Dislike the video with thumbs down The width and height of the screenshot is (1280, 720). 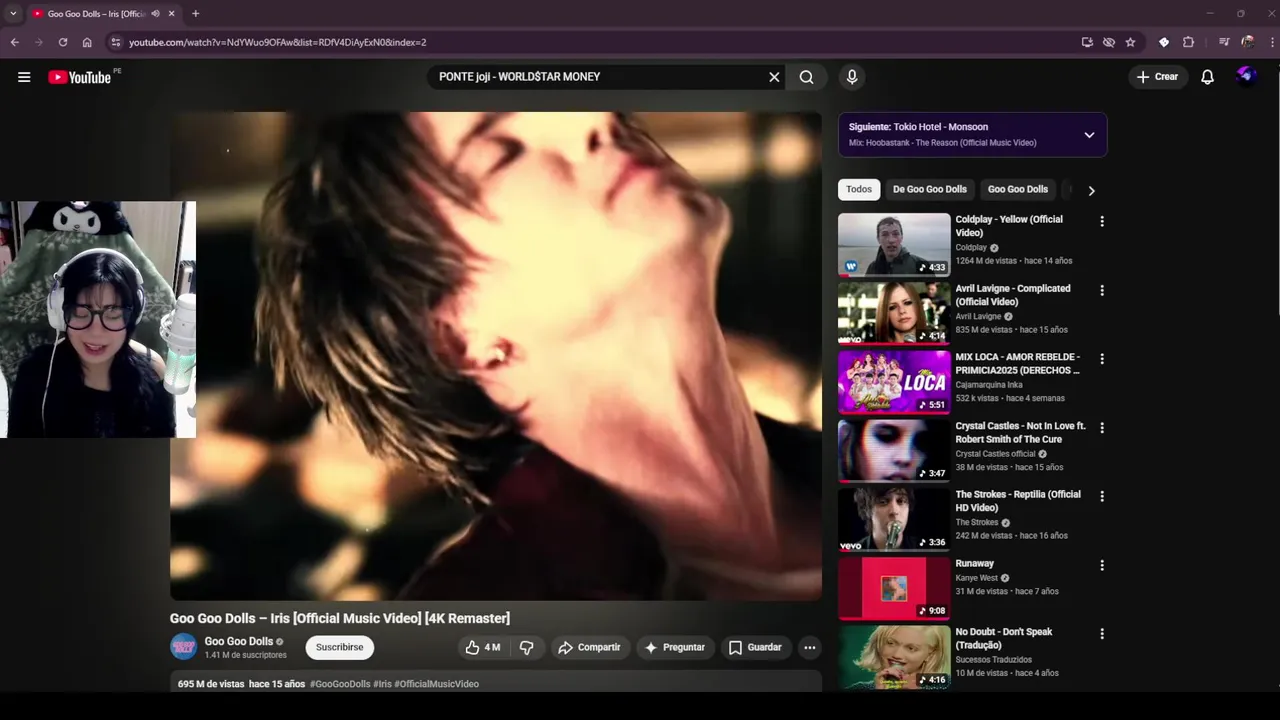(x=527, y=648)
